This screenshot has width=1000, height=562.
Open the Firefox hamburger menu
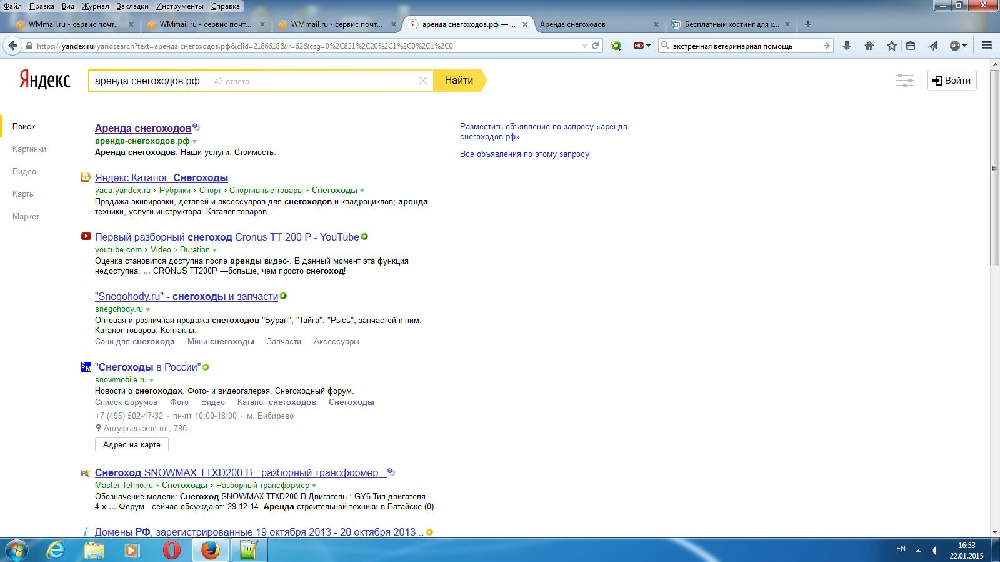[987, 46]
